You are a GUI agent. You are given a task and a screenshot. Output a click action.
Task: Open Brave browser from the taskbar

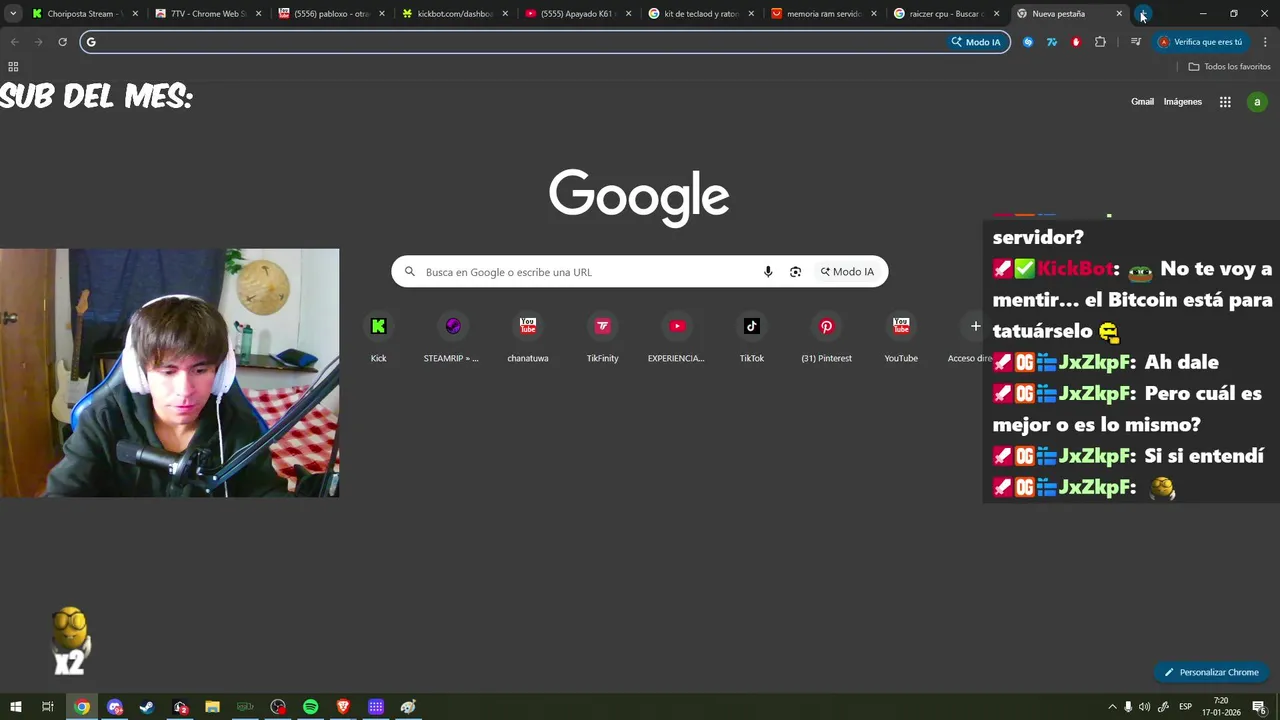click(343, 707)
